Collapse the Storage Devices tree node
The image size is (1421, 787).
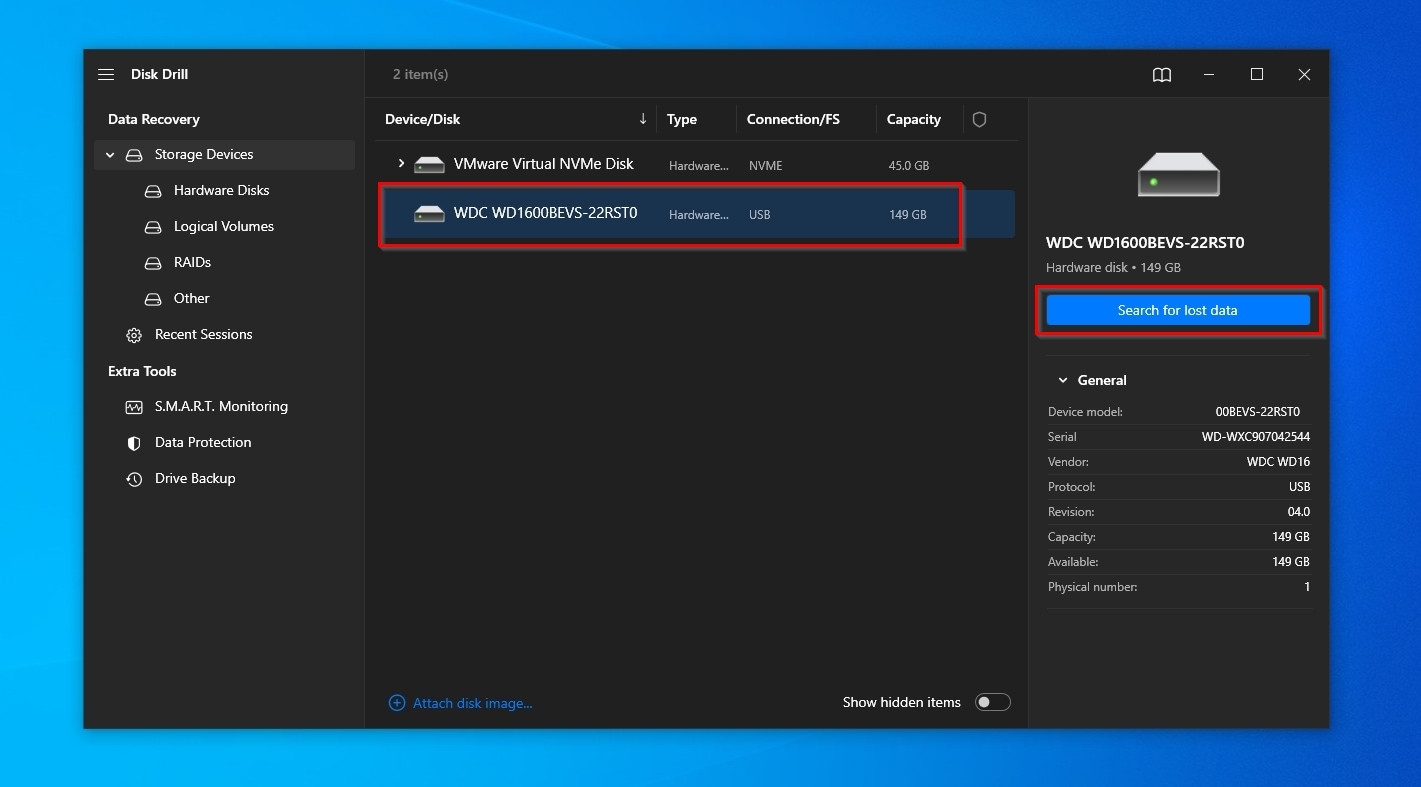(x=110, y=155)
